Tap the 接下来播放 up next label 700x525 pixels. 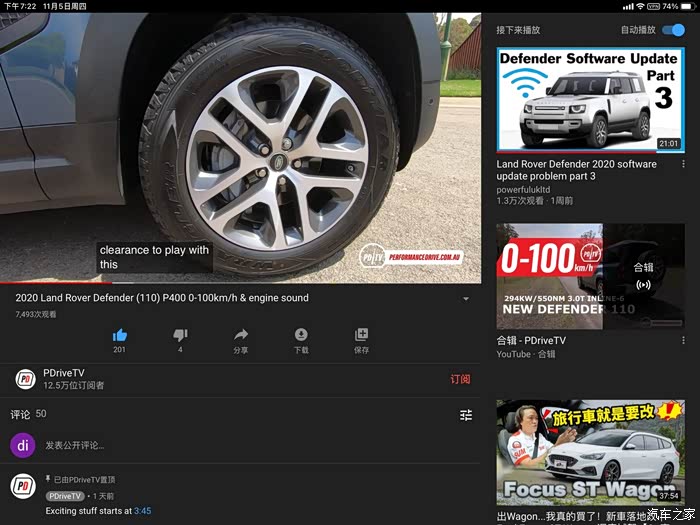tap(518, 30)
